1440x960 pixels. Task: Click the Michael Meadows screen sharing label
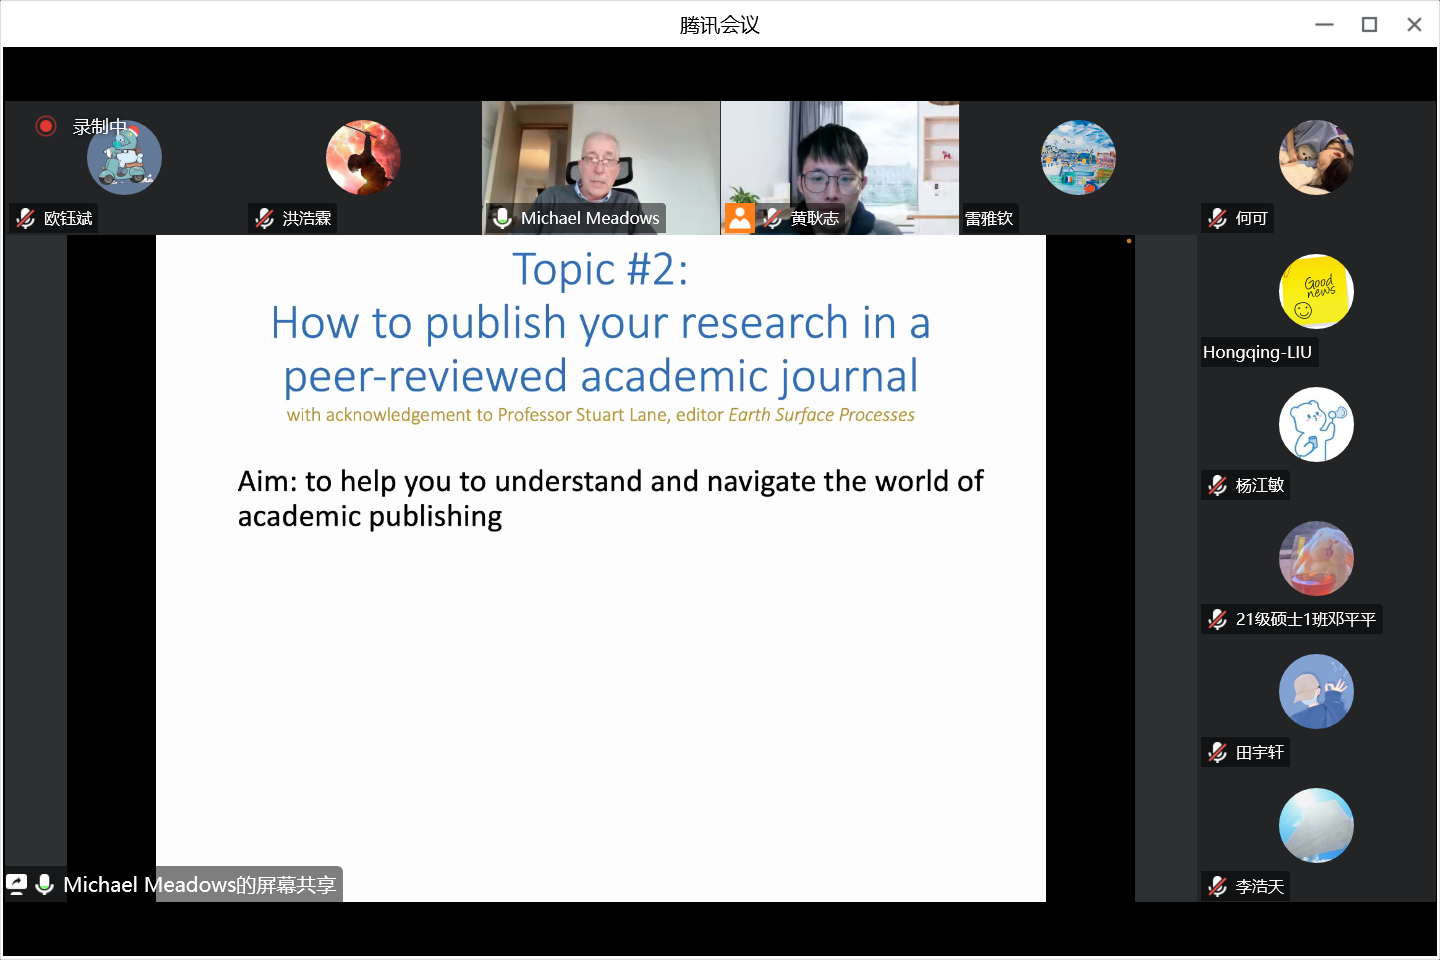[199, 884]
